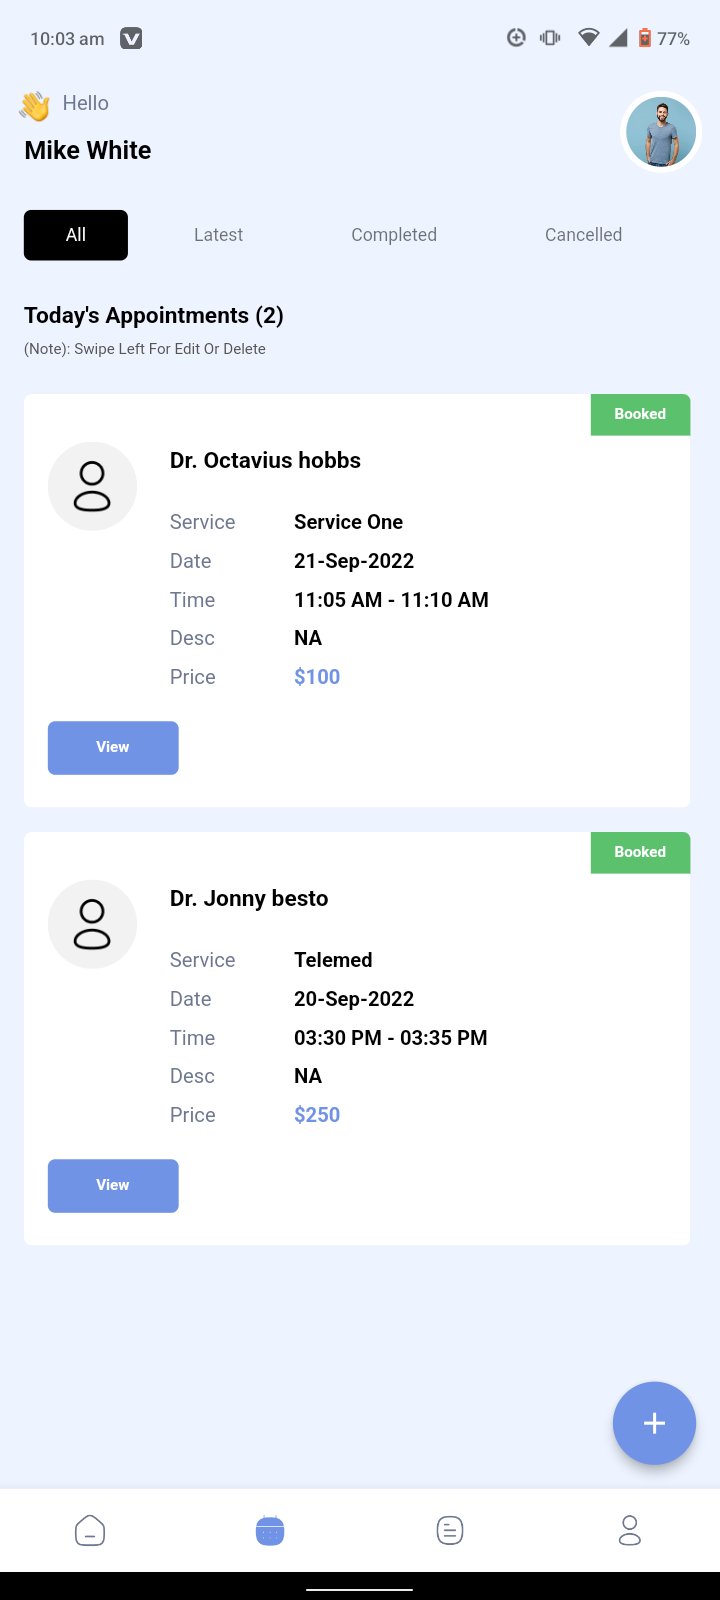Tap the waving hand emoji icon
720x1600 pixels.
[35, 105]
